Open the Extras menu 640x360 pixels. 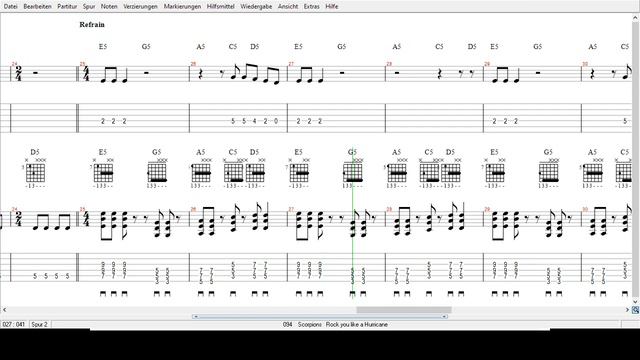(x=312, y=7)
